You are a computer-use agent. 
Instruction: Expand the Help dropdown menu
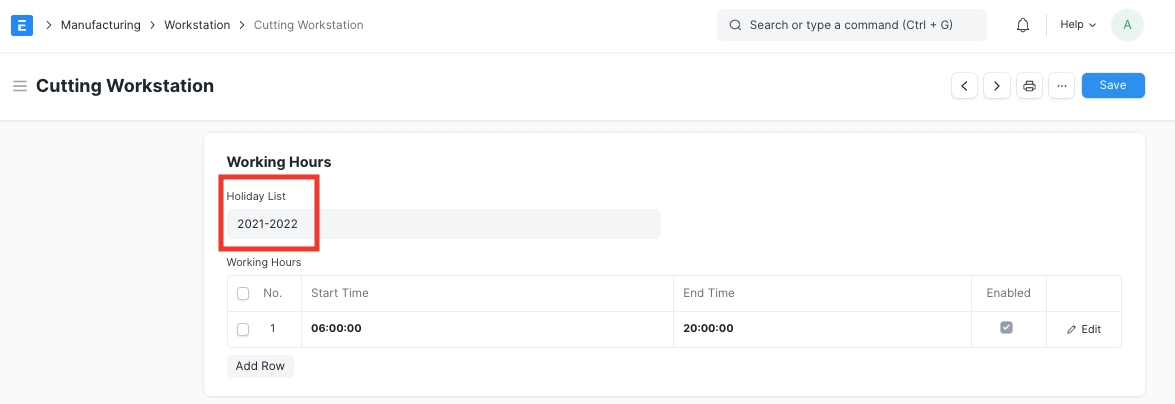(x=1078, y=25)
